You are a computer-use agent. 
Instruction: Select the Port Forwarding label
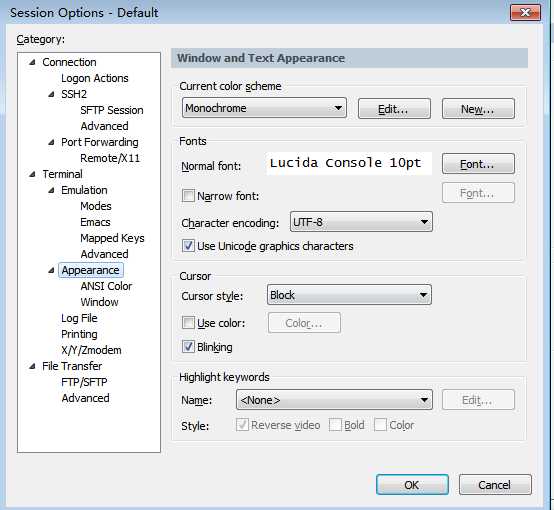tap(100, 142)
